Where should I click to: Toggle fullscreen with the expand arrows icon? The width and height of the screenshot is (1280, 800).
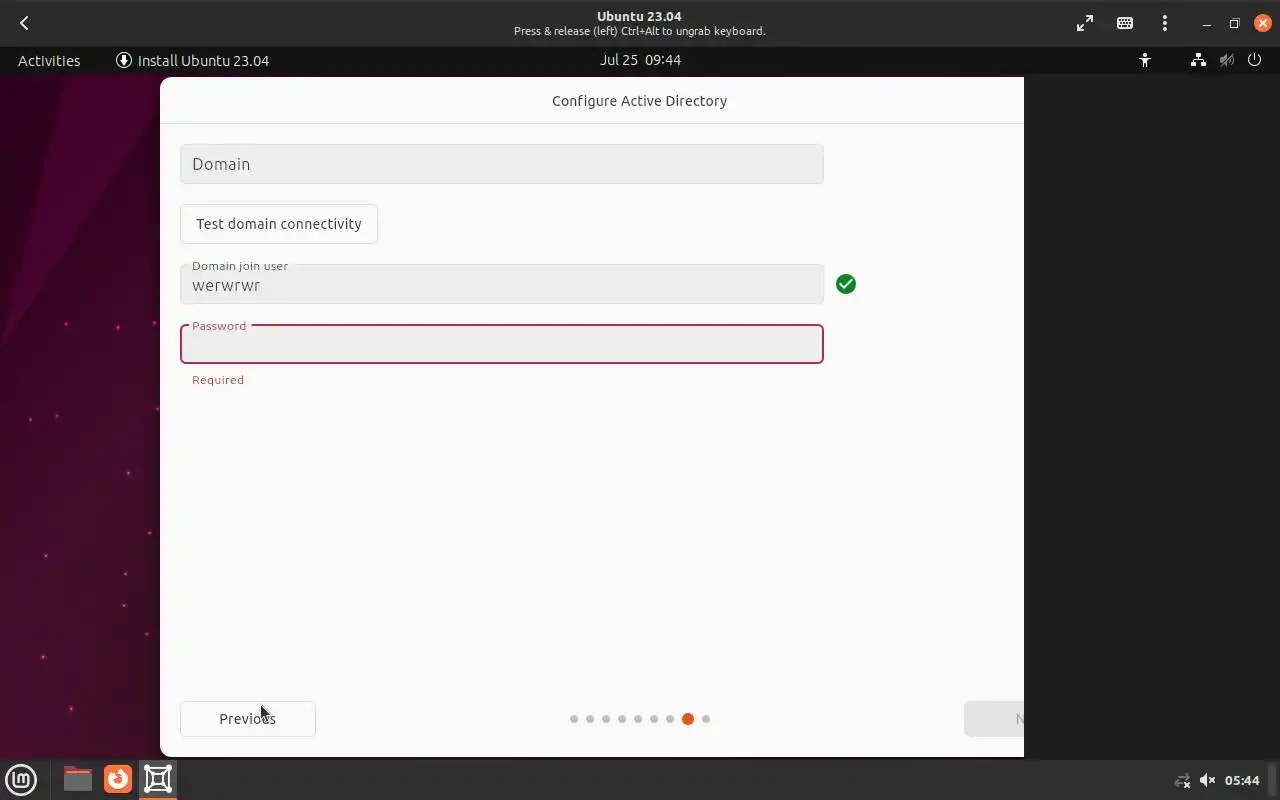1085,23
